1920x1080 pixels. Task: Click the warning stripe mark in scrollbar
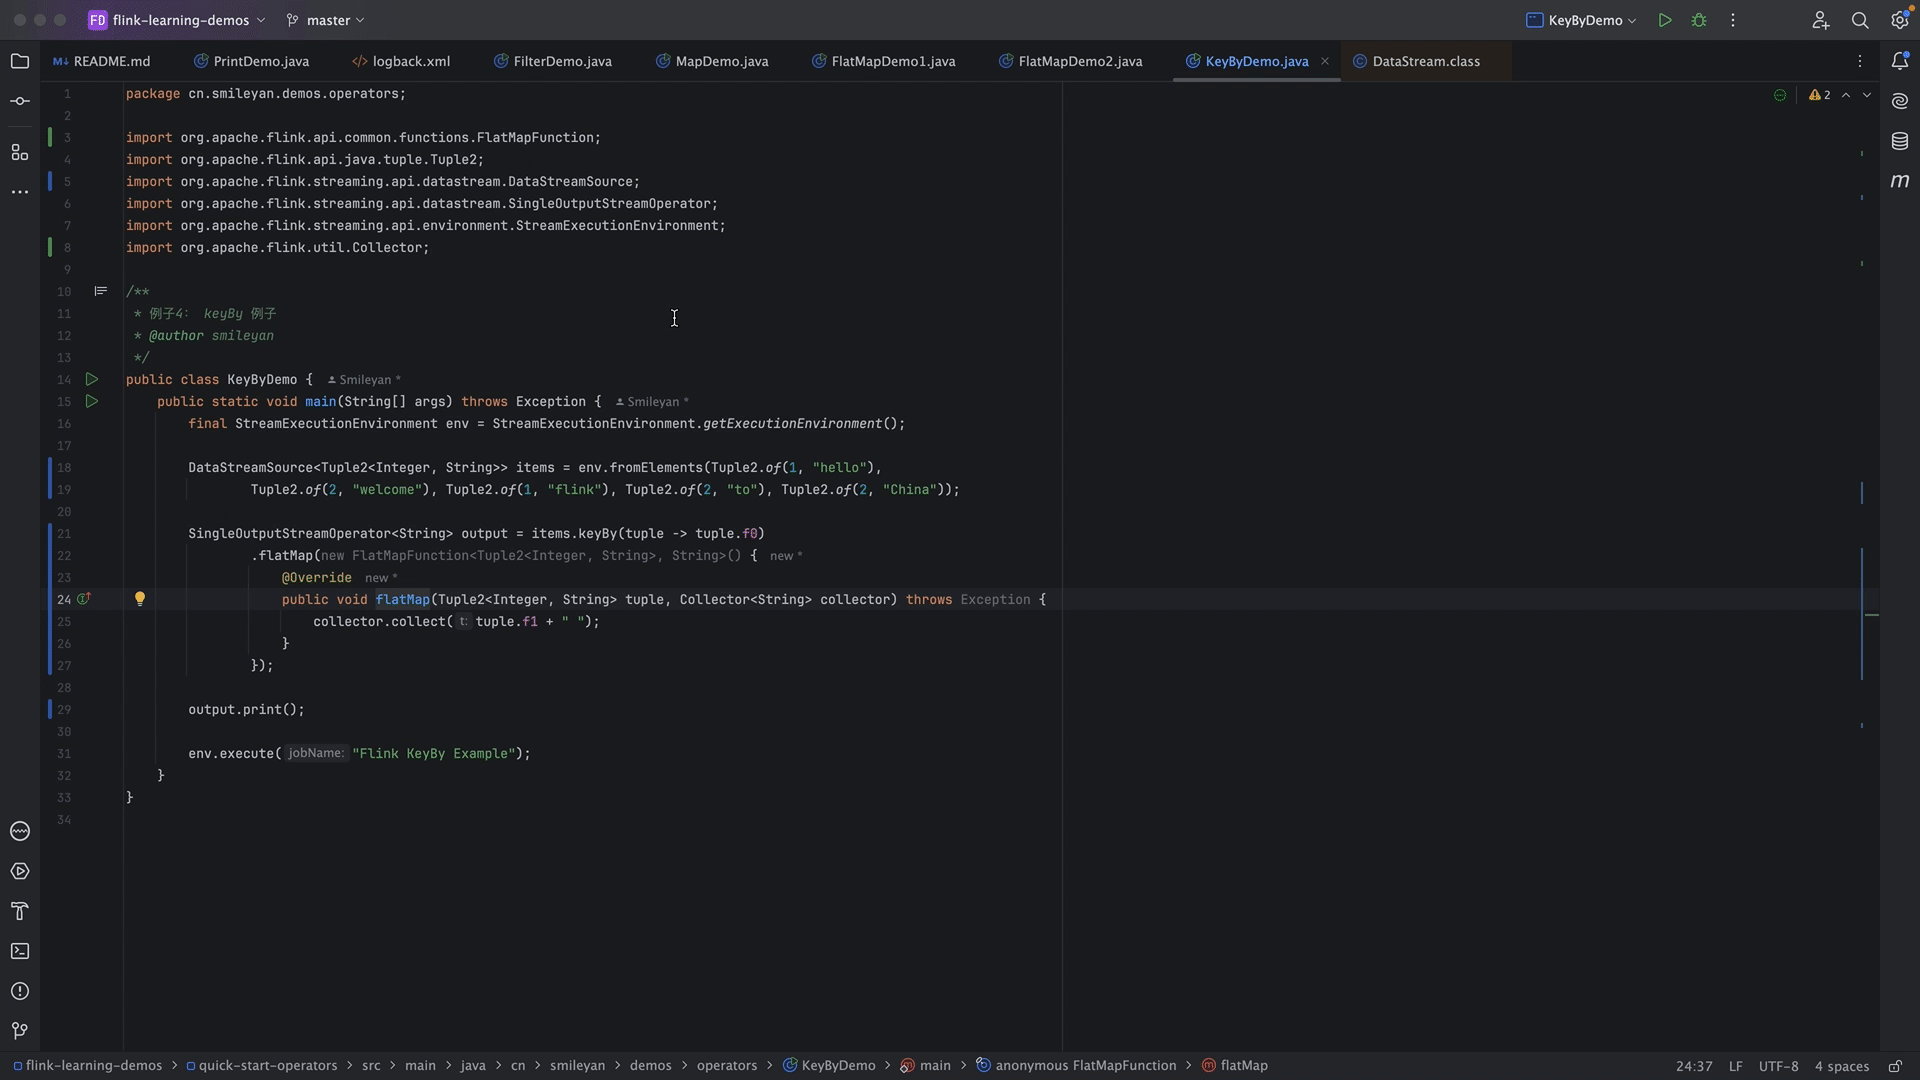[x=1872, y=615]
